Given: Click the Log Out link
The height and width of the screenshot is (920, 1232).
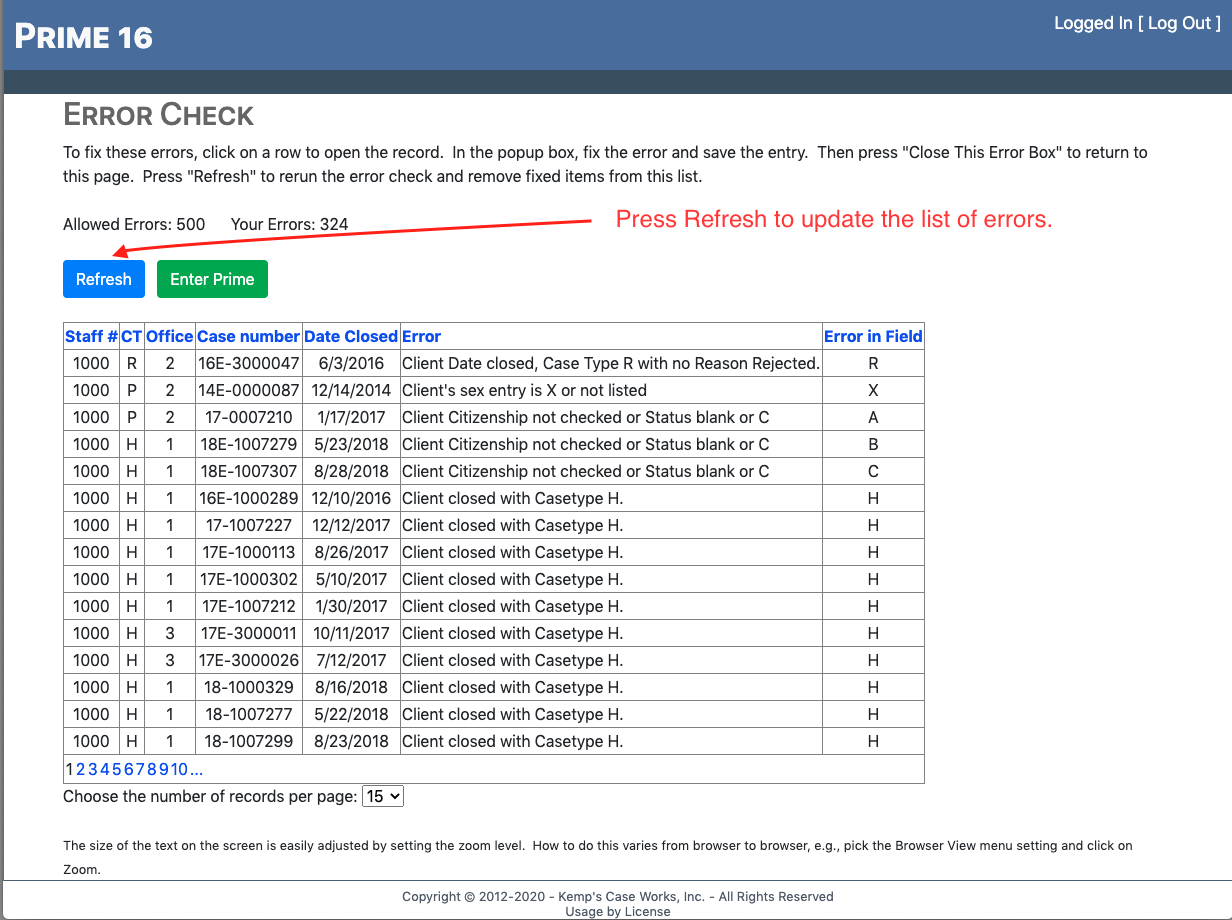Looking at the screenshot, I should coord(1179,24).
